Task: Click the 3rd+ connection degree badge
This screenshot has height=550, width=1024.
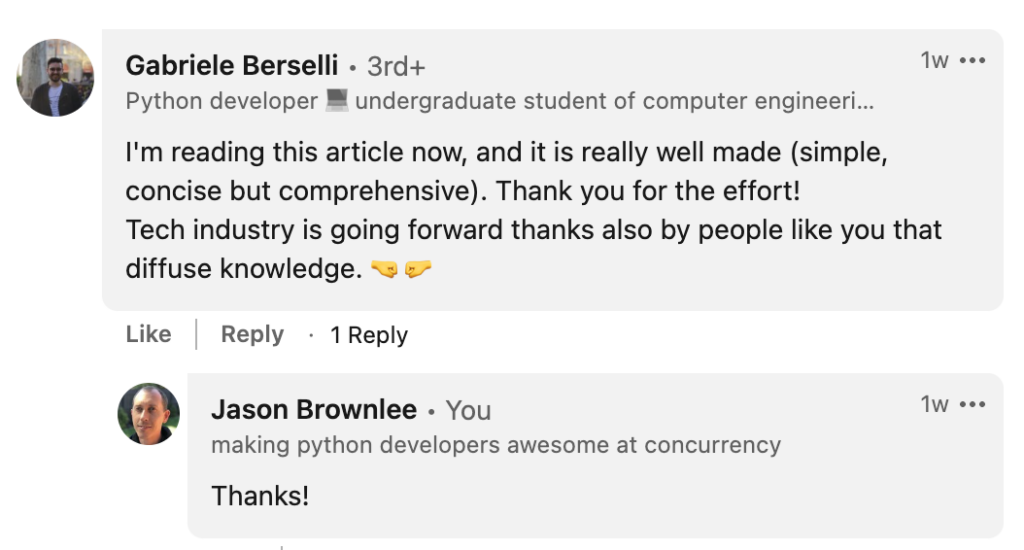Action: tap(396, 67)
